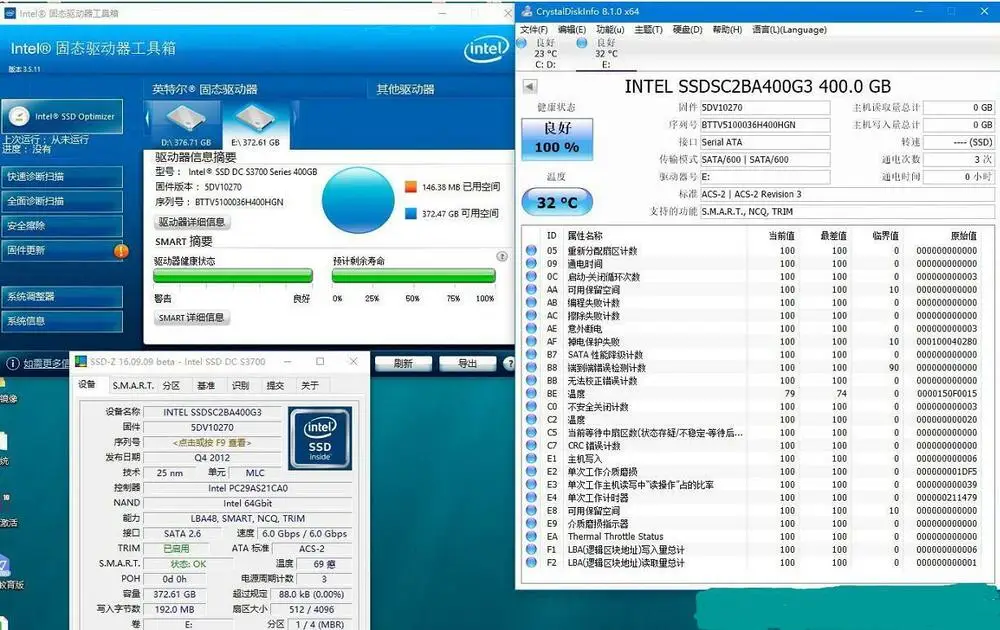
Task: Click the orange 已用空间 color swatch
Action: [411, 187]
